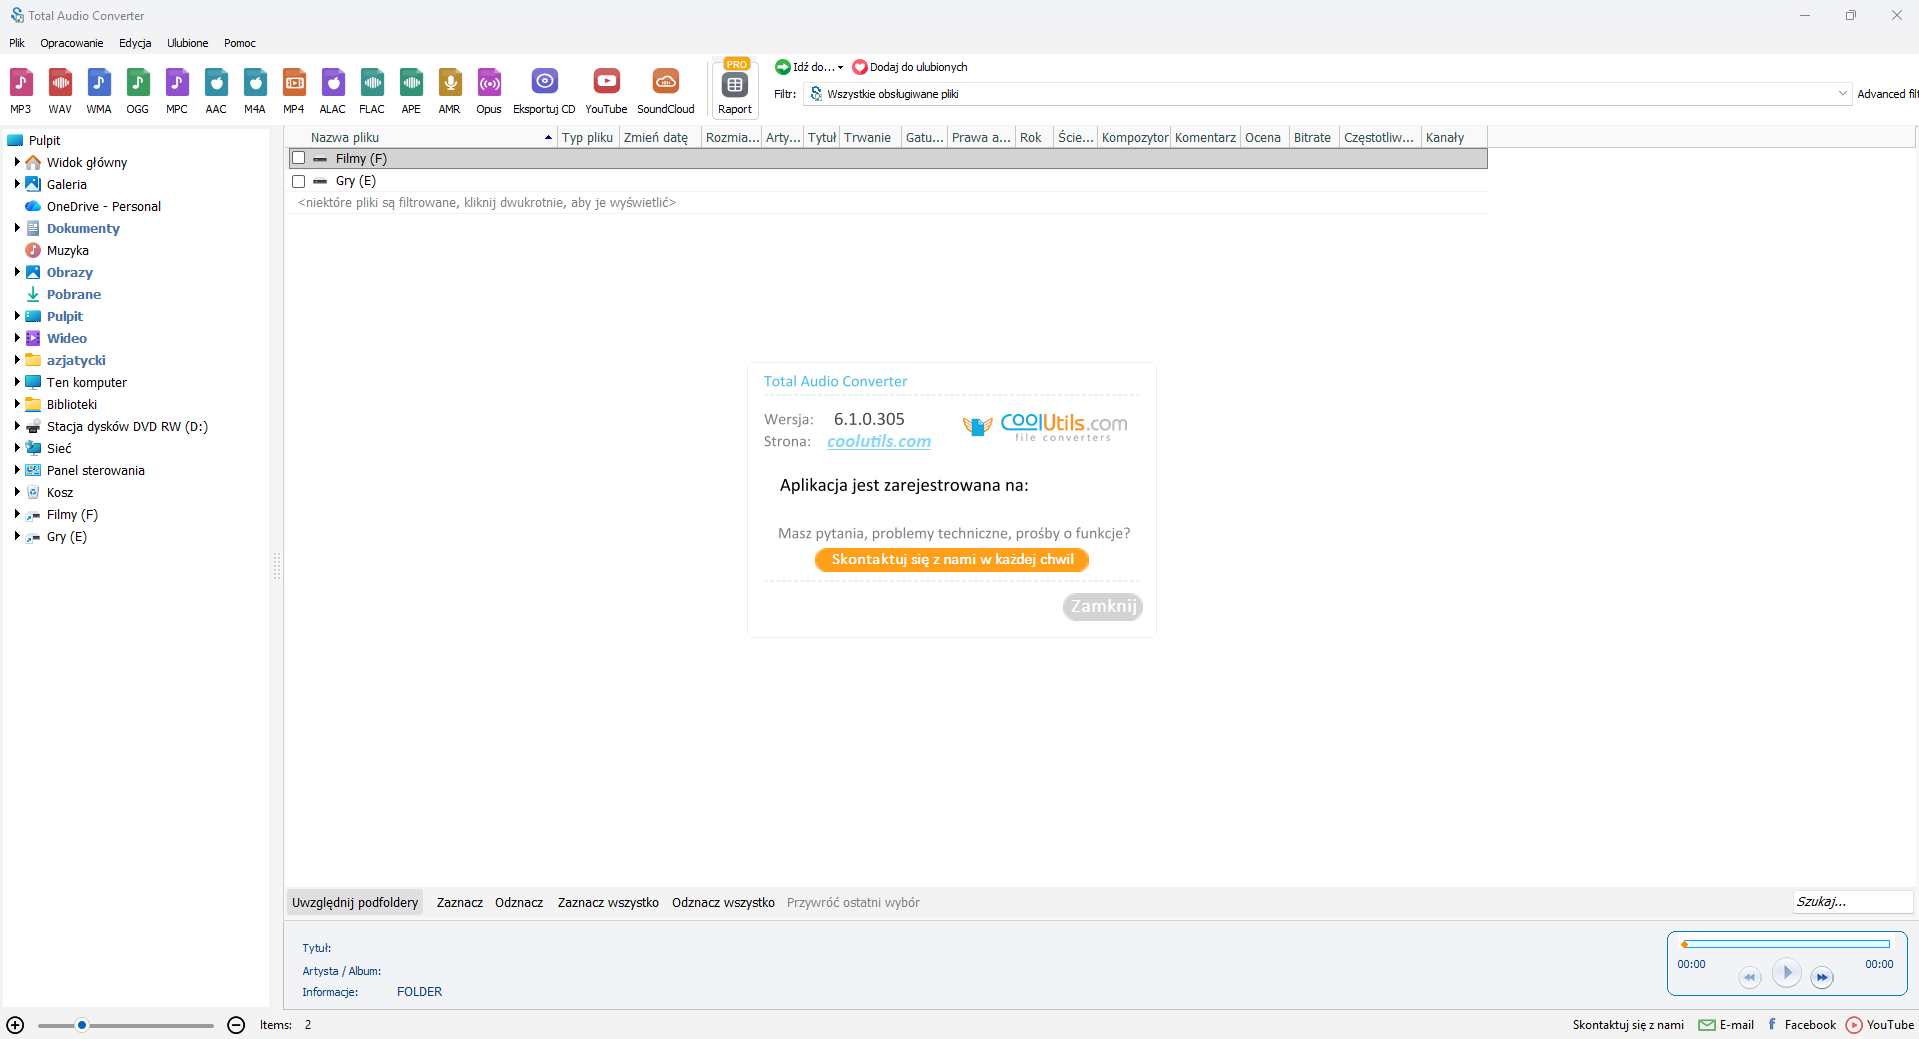This screenshot has width=1919, height=1039.
Task: Choose MPC format icon
Action: (177, 91)
